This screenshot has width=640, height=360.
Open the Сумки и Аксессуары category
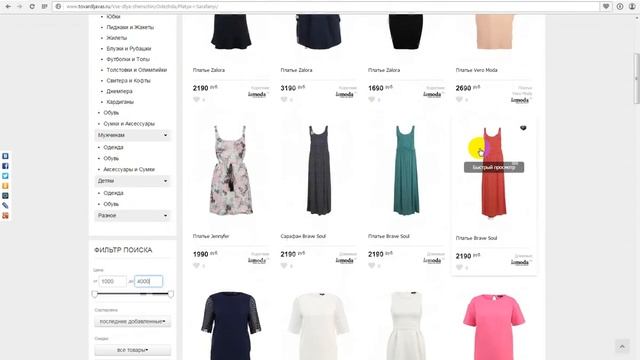(x=129, y=124)
